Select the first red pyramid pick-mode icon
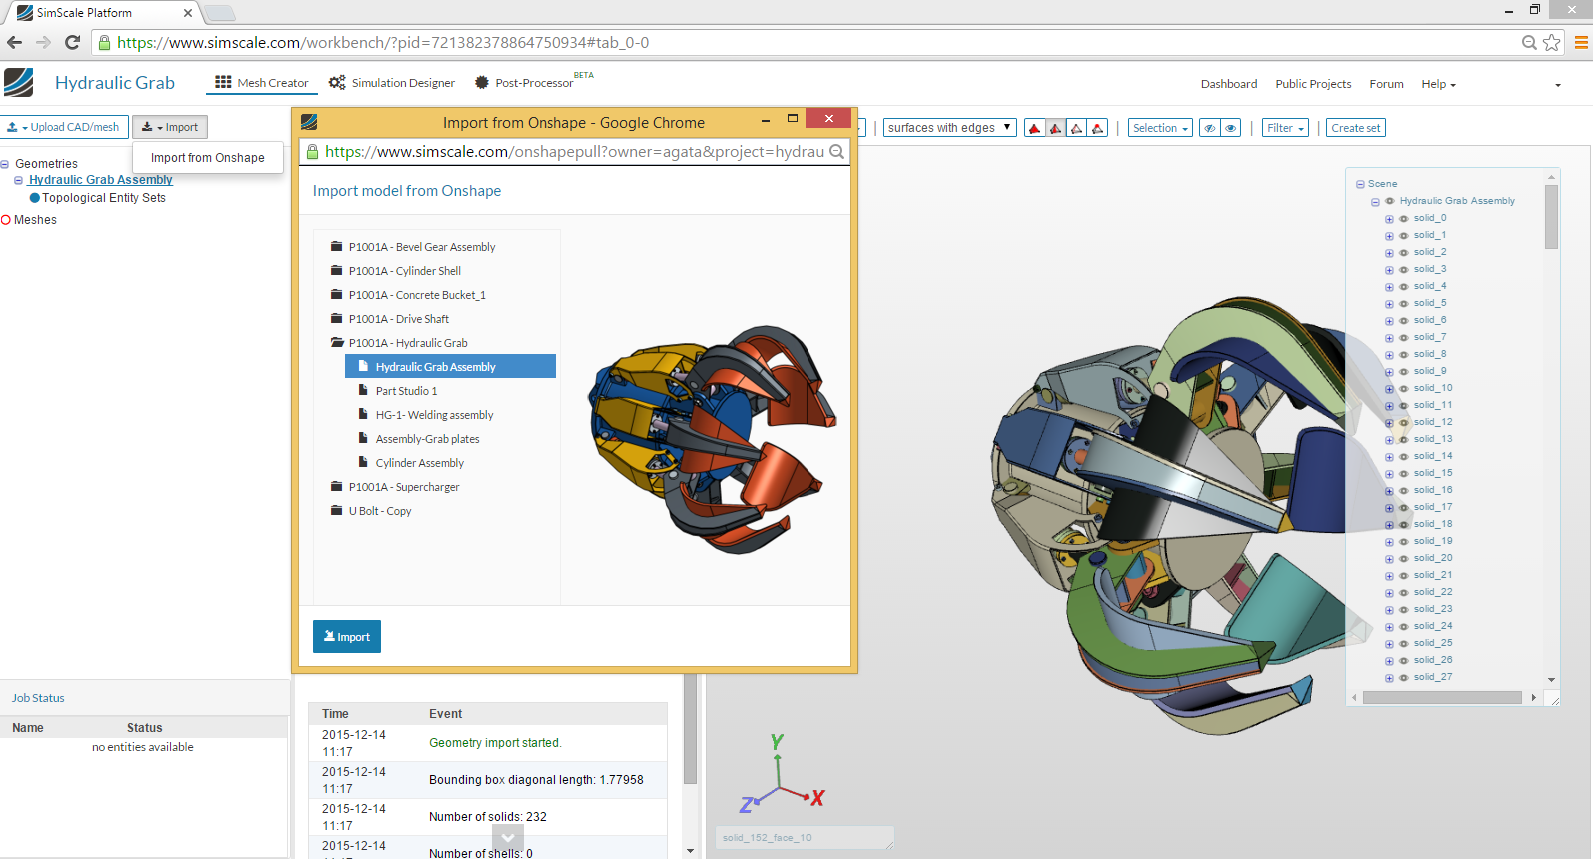 tap(1035, 128)
